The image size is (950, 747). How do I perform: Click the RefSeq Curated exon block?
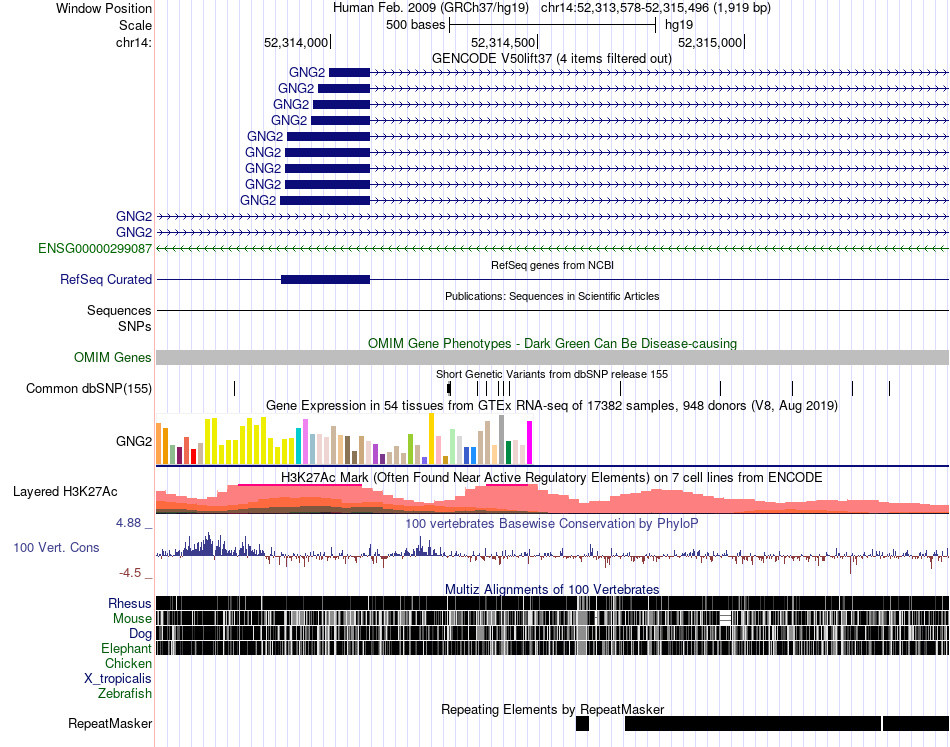coord(325,279)
